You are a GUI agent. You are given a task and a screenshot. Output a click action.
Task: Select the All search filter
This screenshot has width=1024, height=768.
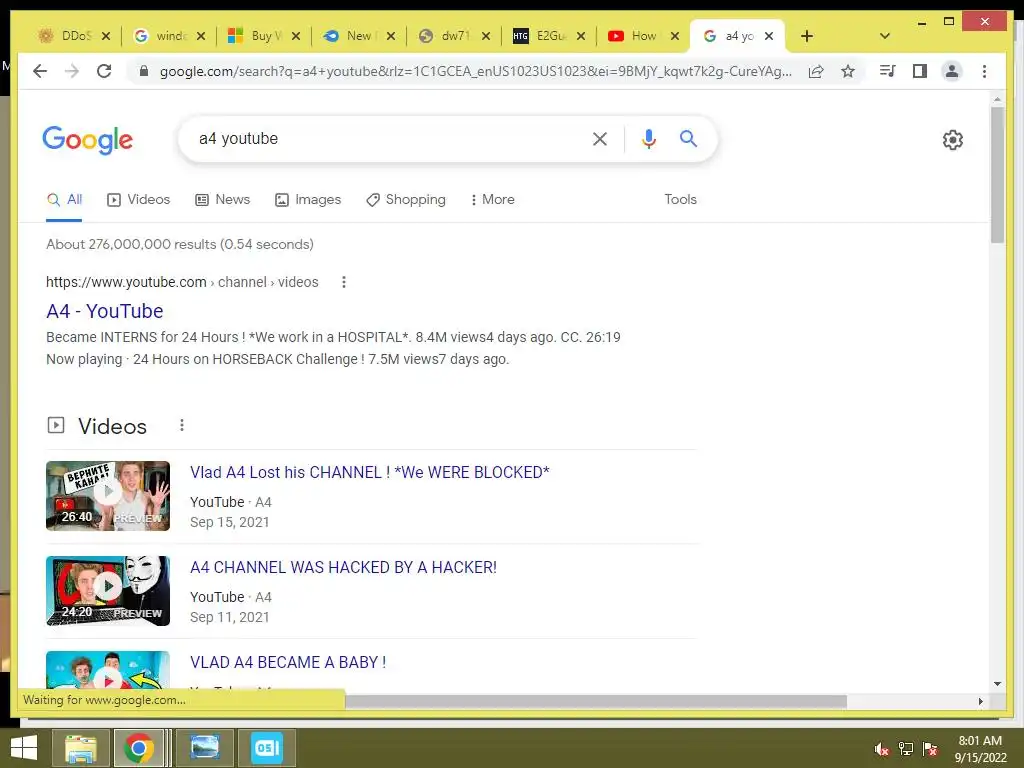pos(64,200)
